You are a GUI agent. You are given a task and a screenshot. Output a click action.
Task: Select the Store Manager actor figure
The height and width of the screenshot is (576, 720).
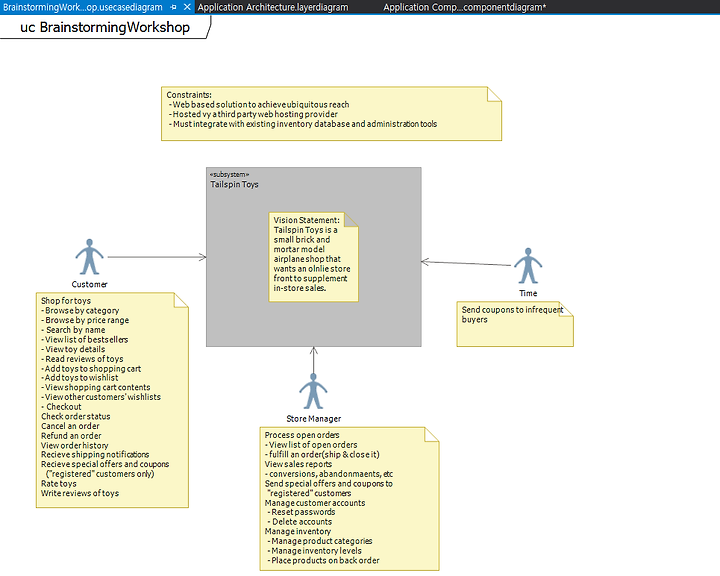313,391
